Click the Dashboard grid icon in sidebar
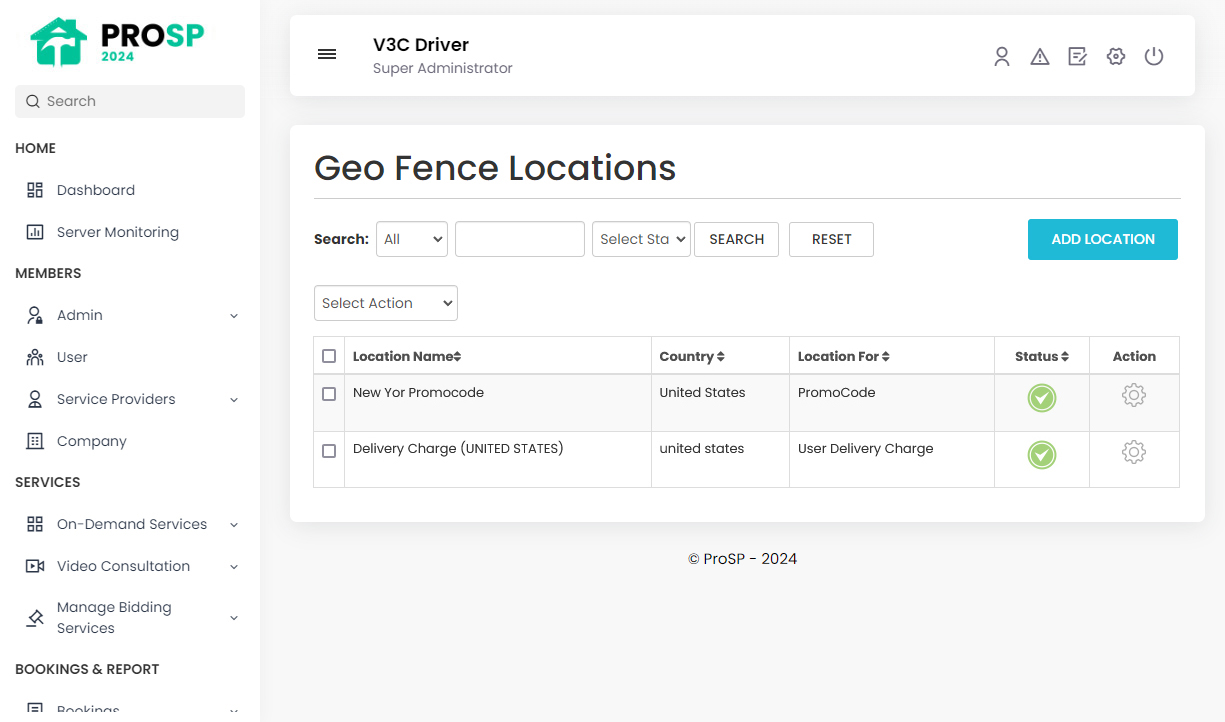Viewport: 1225px width, 722px height. (x=35, y=190)
